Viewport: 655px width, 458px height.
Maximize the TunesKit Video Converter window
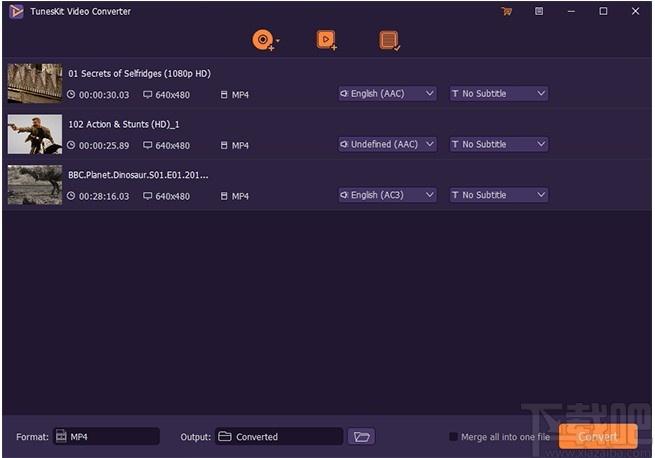pos(603,11)
